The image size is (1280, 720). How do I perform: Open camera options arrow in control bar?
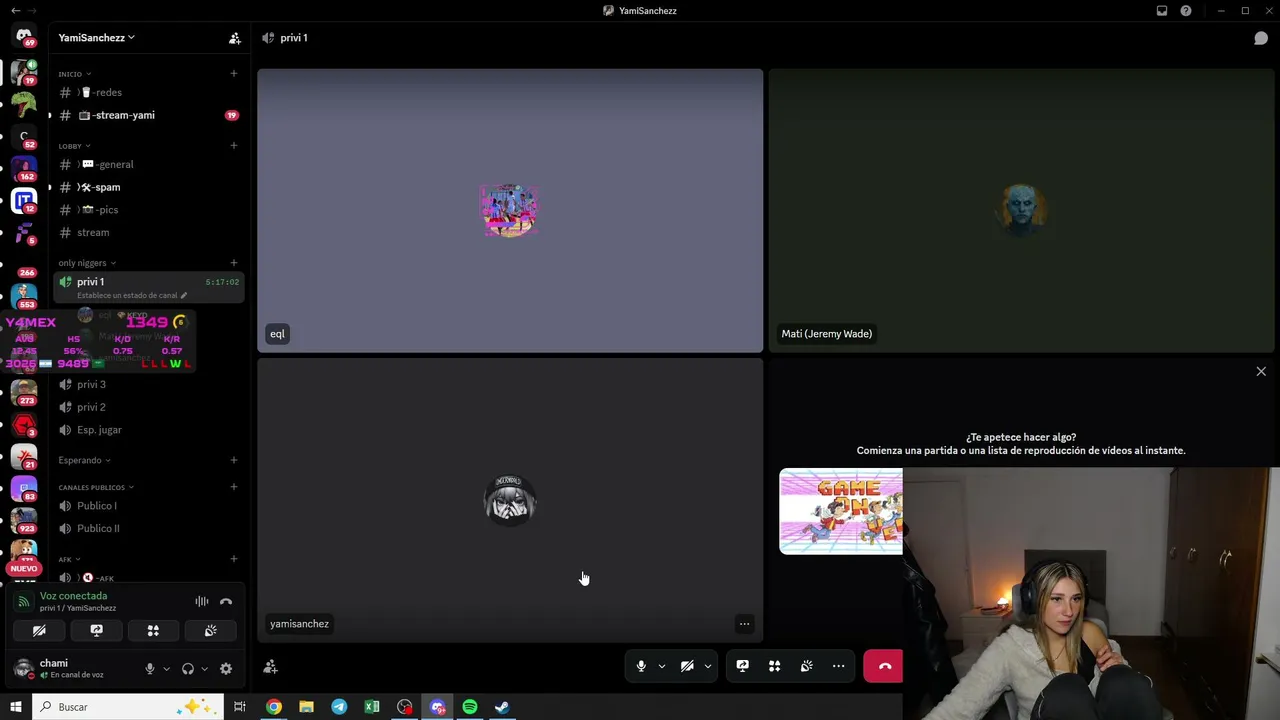[x=707, y=666]
